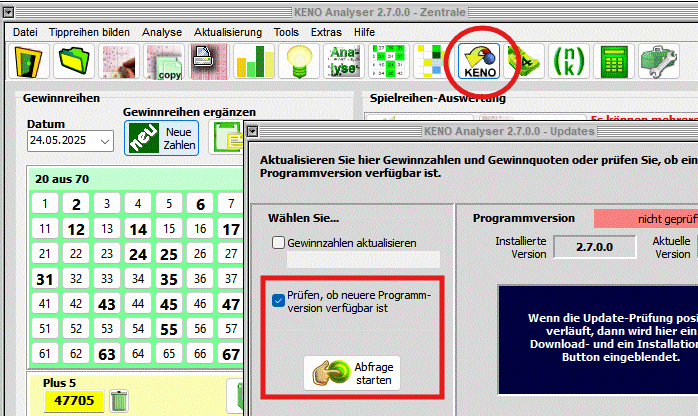The image size is (698, 416).
Task: Click the printer toolbar icon
Action: (209, 61)
